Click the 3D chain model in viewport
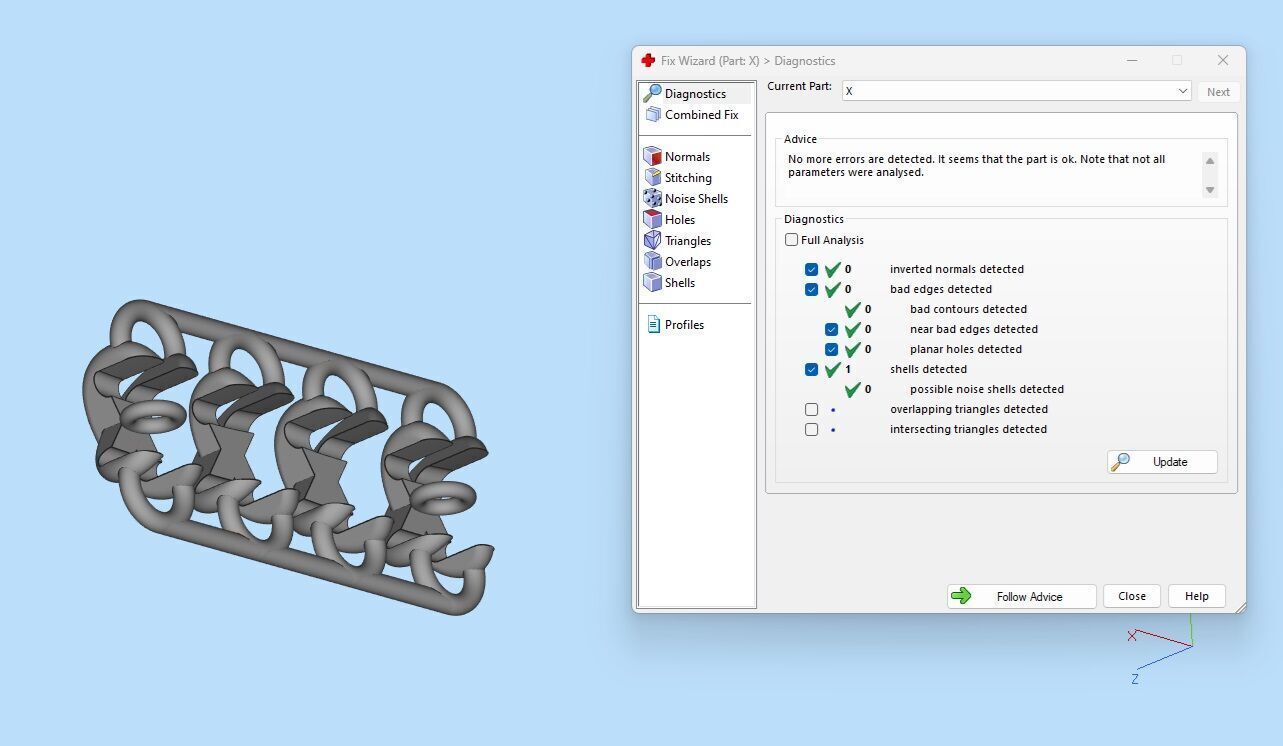The height and width of the screenshot is (746, 1283). (x=288, y=455)
